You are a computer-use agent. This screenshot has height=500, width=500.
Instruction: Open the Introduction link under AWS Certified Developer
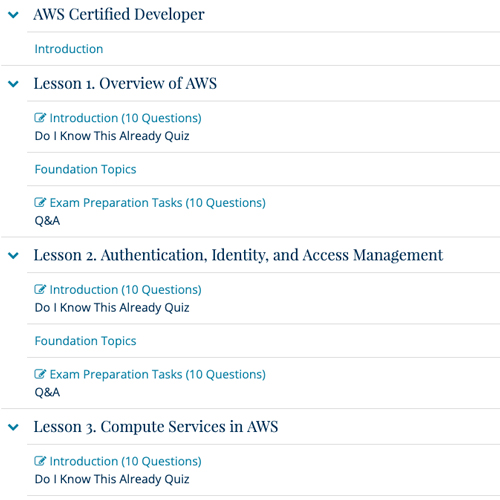coord(69,49)
